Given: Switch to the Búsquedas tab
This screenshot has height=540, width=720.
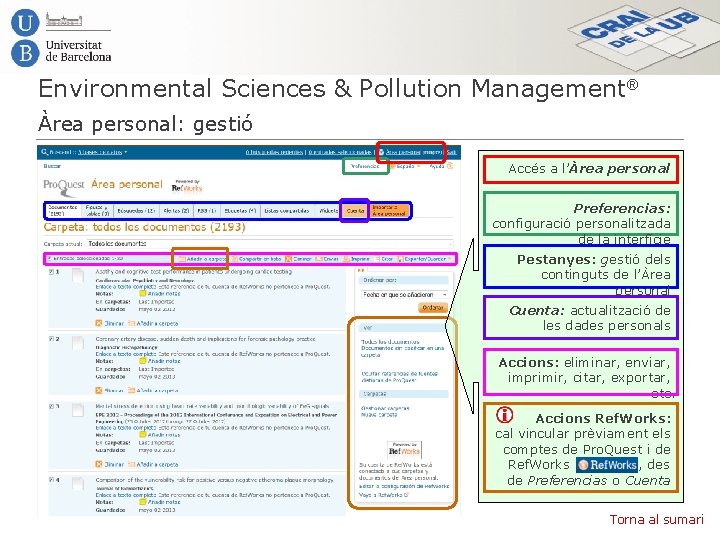Looking at the screenshot, I should (x=136, y=211).
